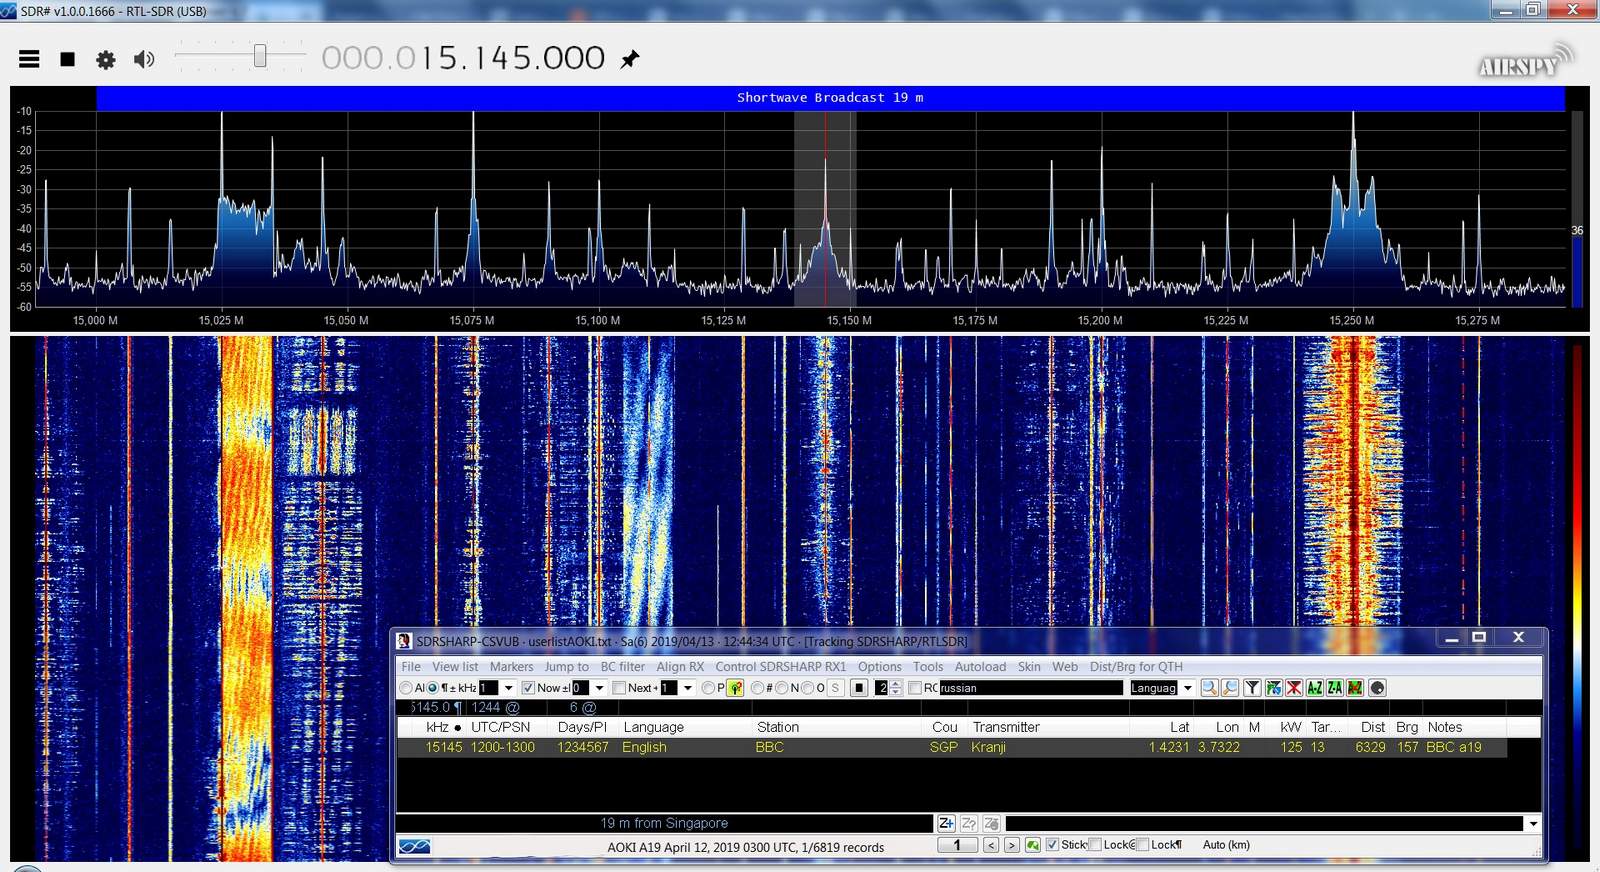Click the spectrum zoom slider on right edge
1600x872 pixels.
(1577, 208)
